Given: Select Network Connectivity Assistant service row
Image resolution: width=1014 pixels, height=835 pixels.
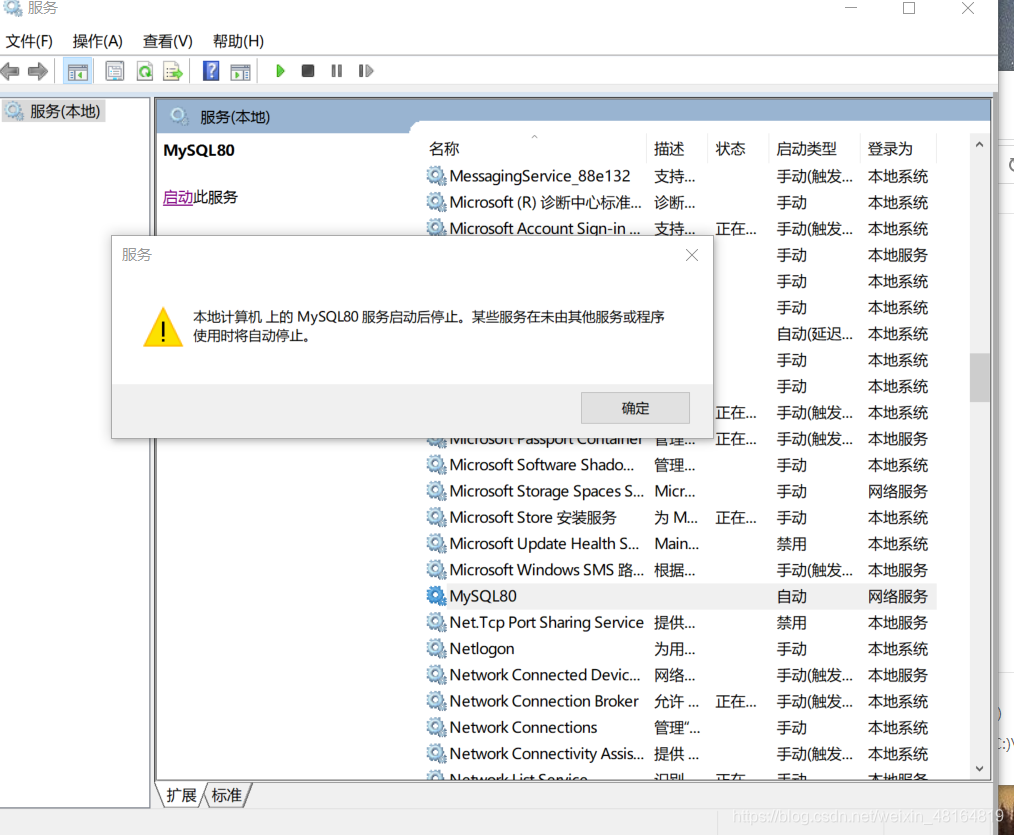Looking at the screenshot, I should 680,754.
